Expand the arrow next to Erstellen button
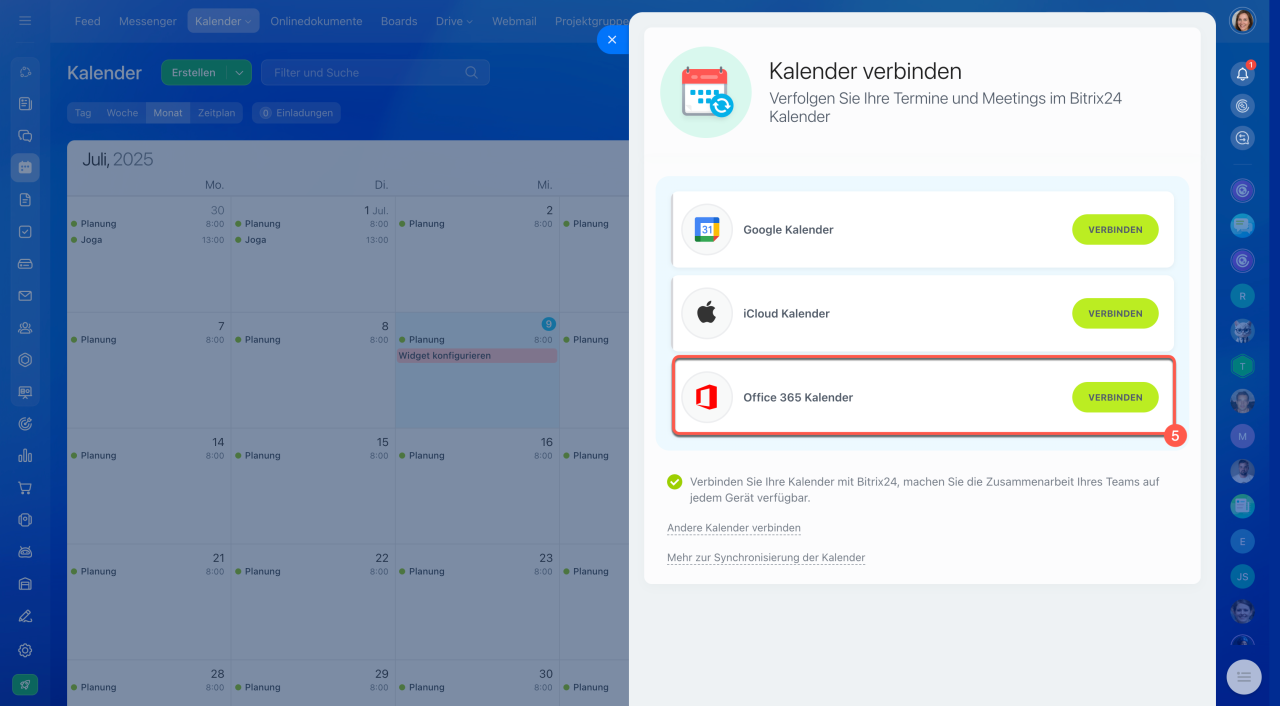 [x=239, y=73]
